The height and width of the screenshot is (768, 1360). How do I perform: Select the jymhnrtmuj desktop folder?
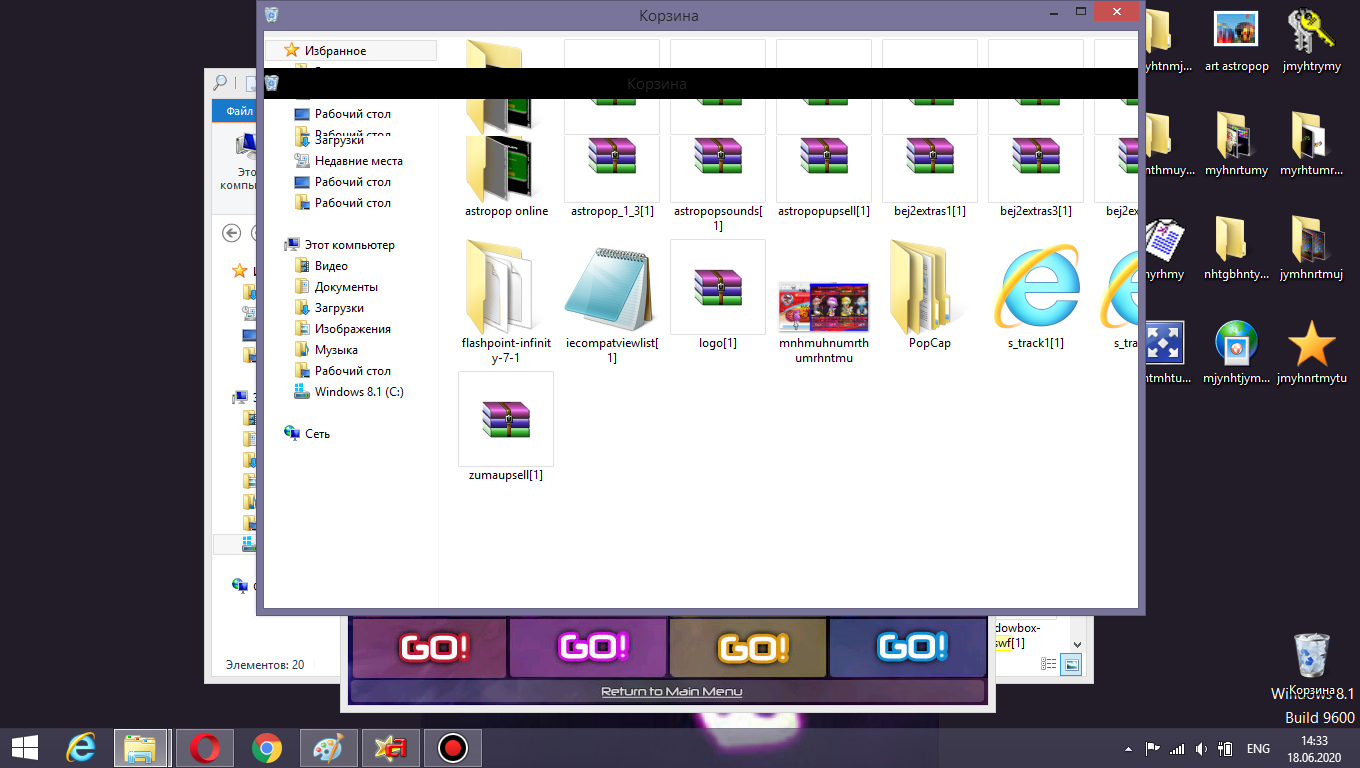(1311, 248)
